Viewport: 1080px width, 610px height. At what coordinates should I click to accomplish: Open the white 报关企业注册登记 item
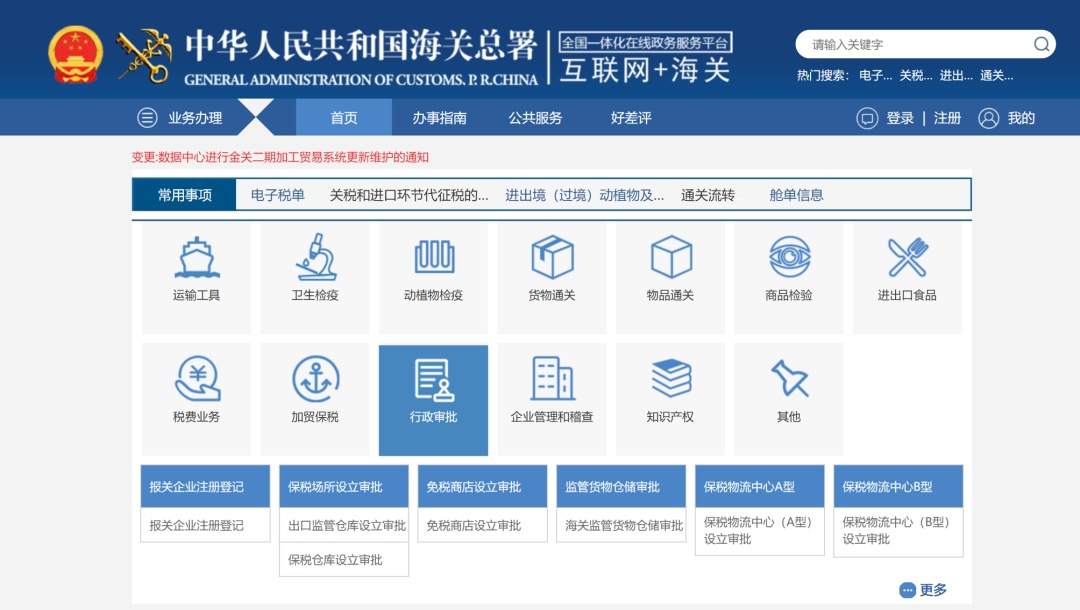point(205,525)
